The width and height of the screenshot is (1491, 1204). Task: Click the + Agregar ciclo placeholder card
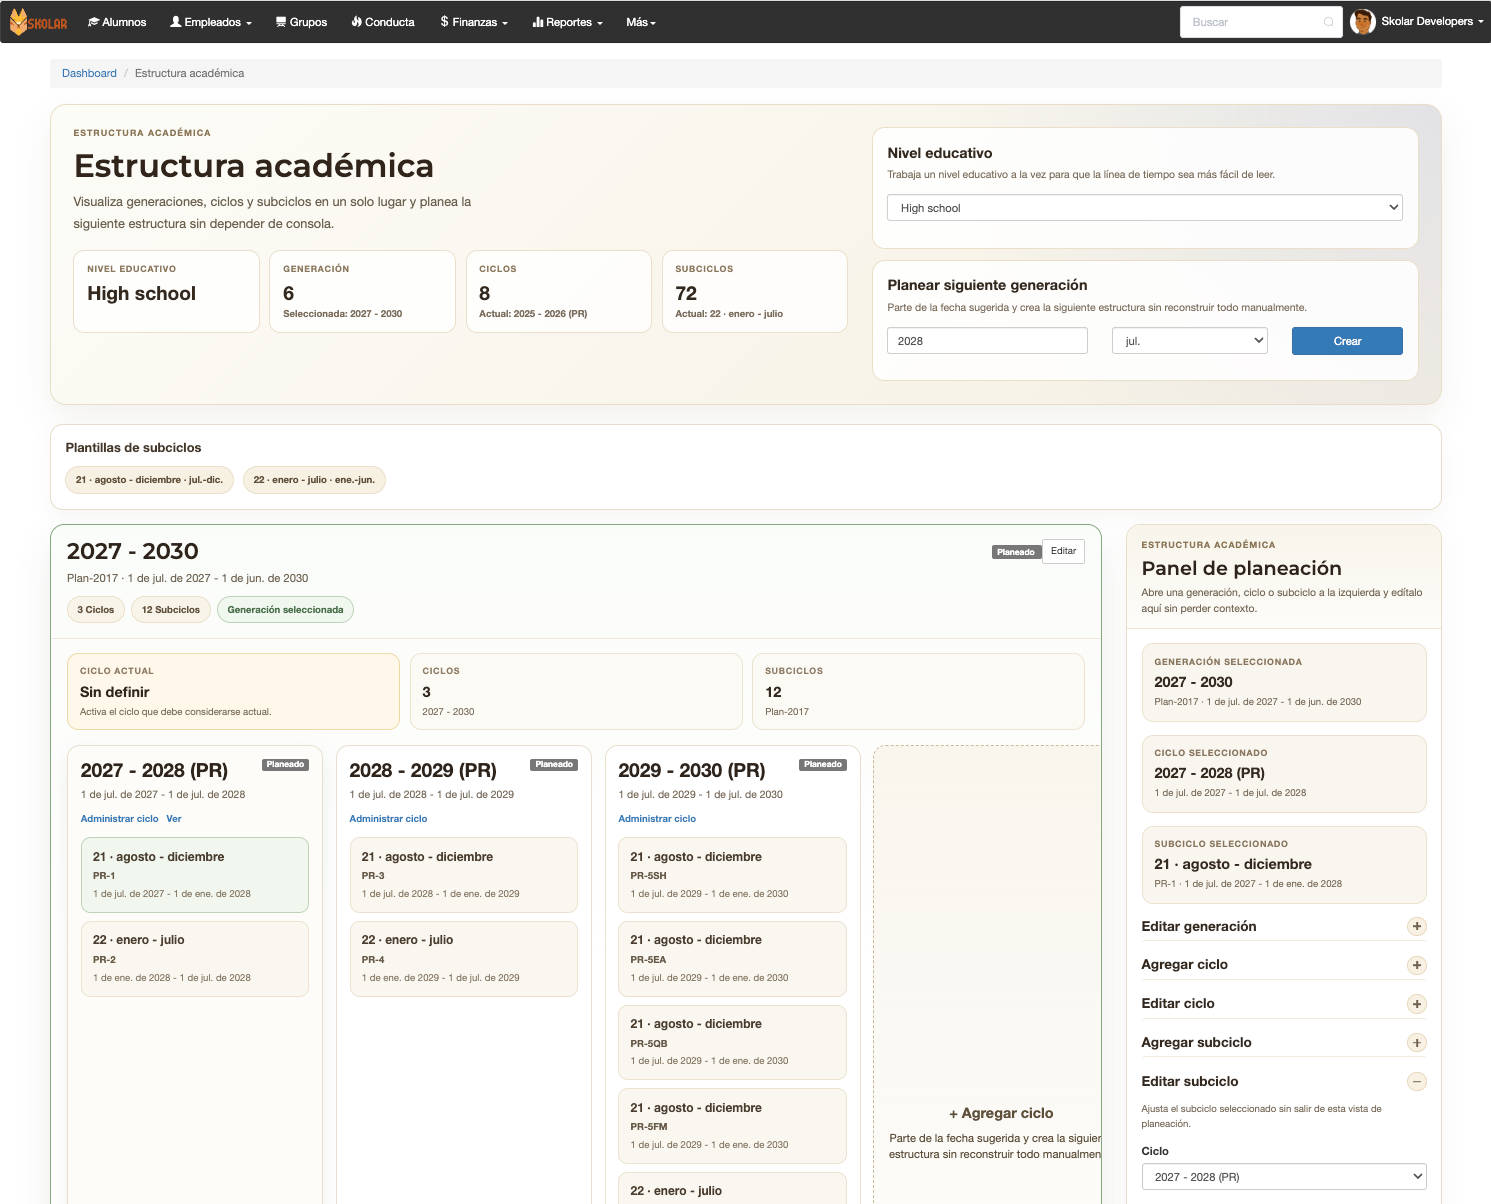(987, 1113)
